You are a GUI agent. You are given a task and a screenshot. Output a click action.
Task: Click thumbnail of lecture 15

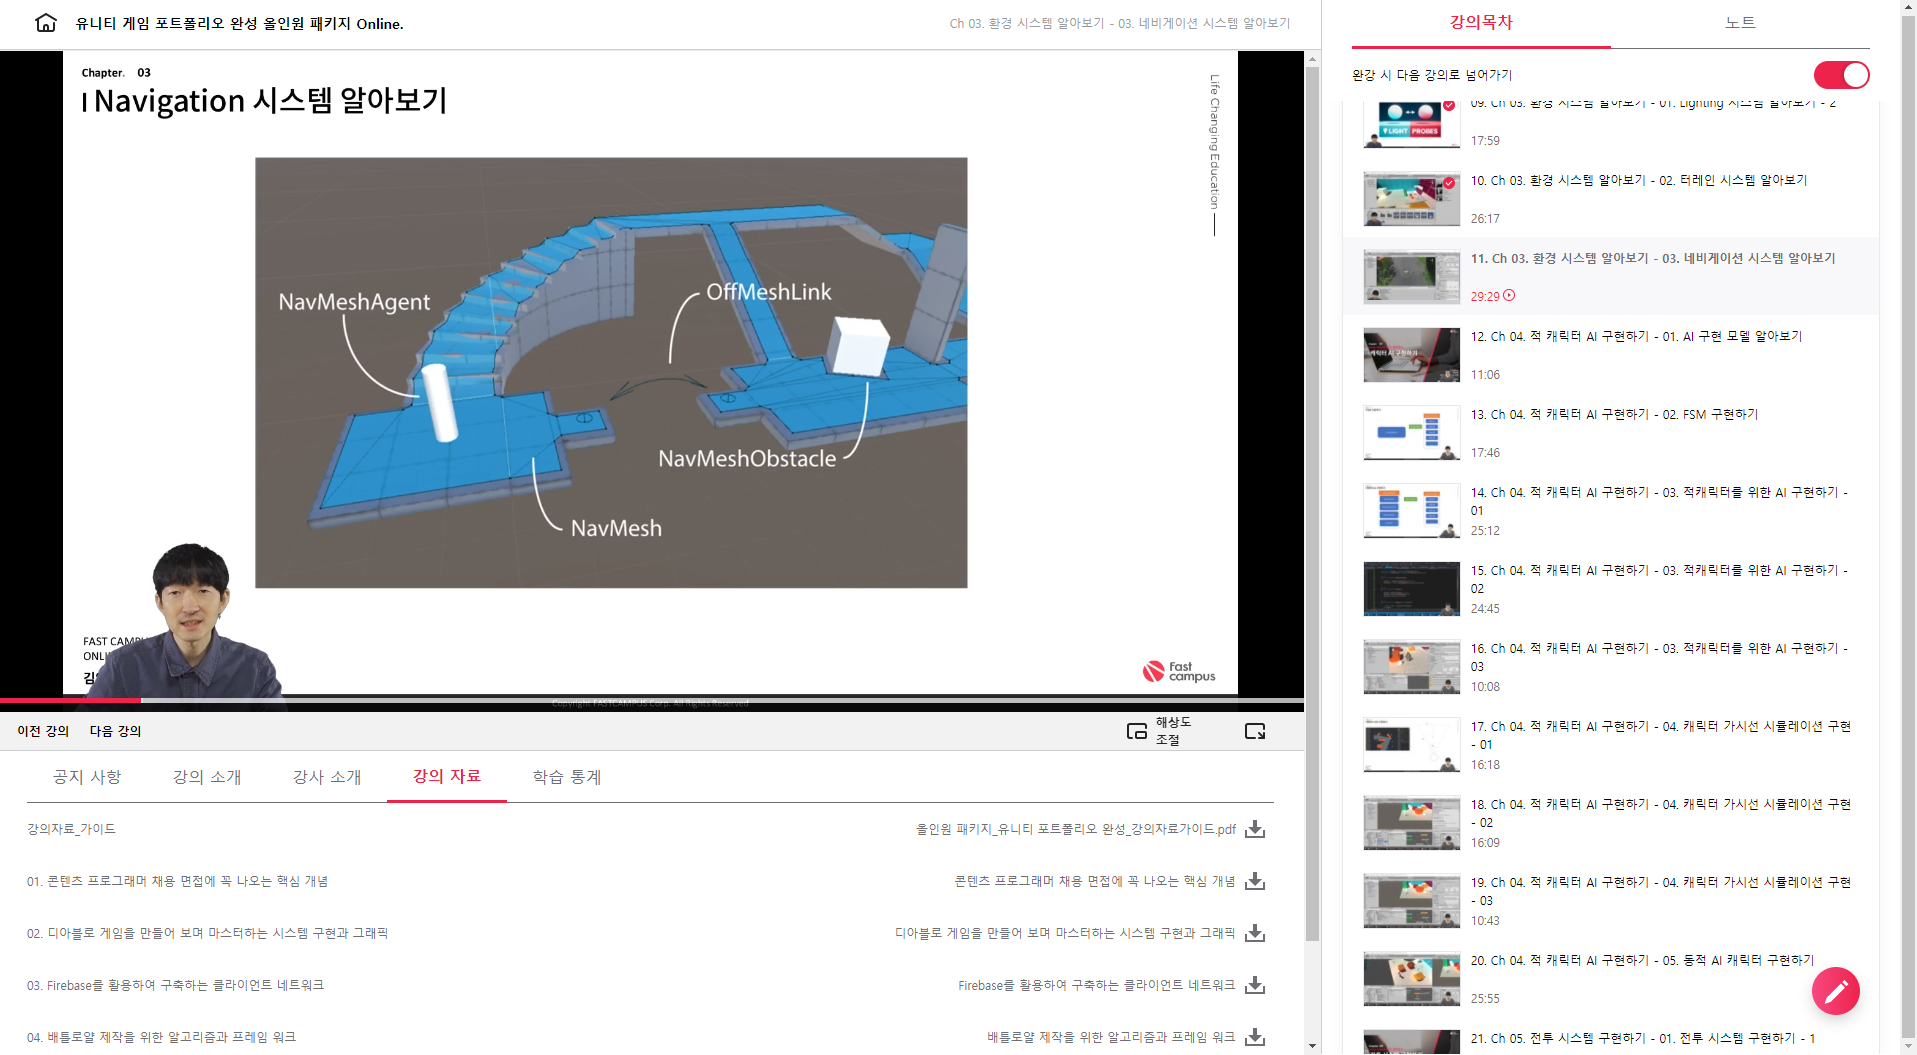1412,589
